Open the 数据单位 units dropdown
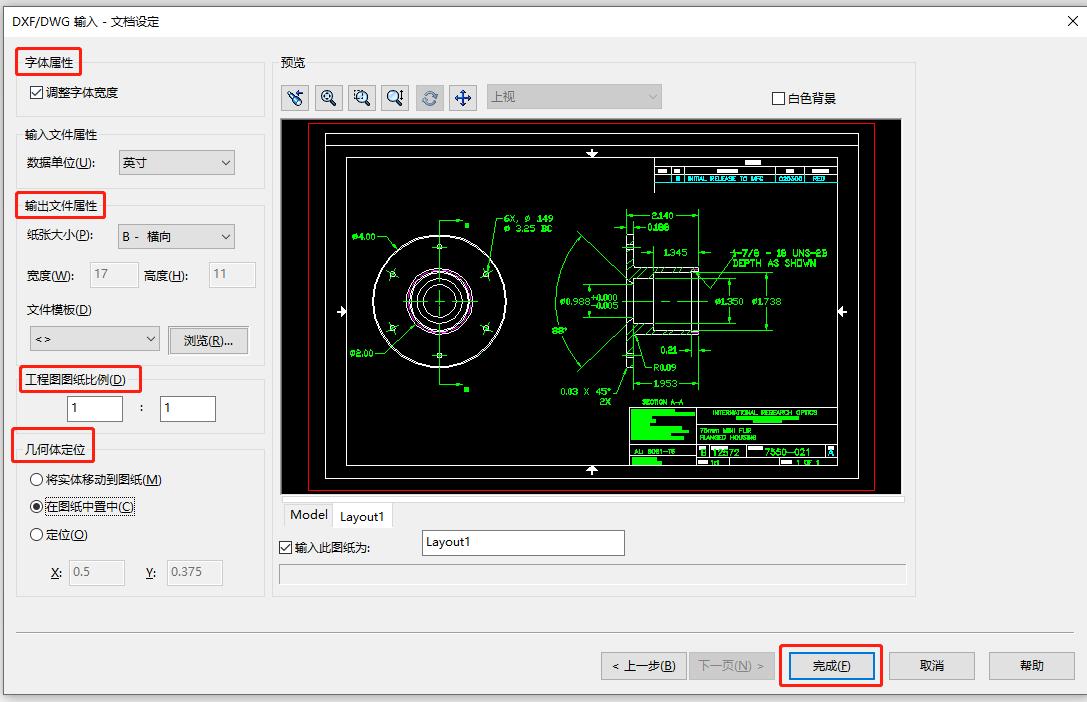The width and height of the screenshot is (1087, 702). pos(176,162)
